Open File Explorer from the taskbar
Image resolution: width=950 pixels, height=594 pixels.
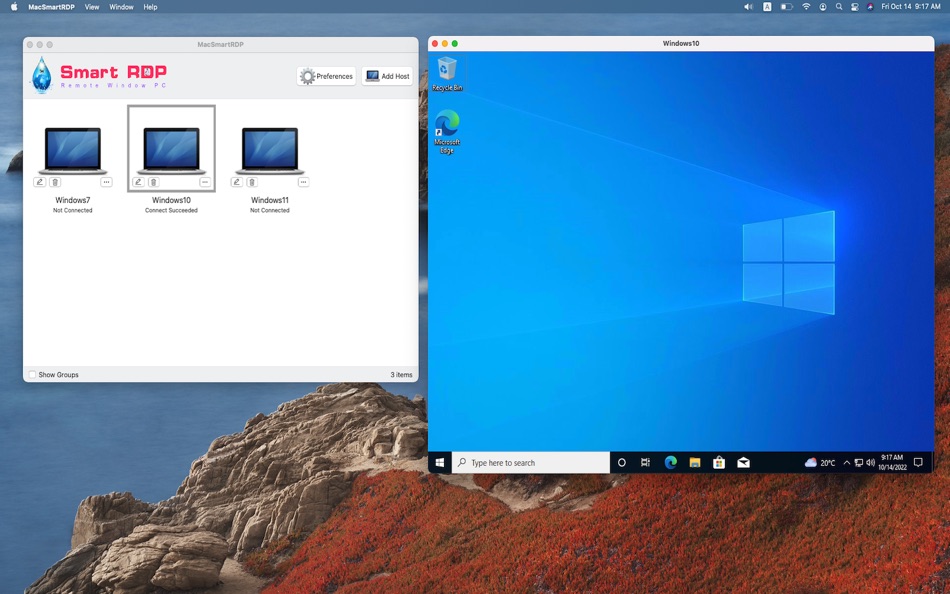click(695, 462)
